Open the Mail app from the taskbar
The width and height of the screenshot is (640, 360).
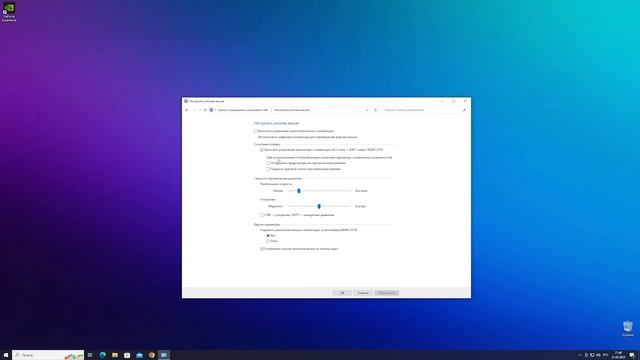pyautogui.click(x=139, y=355)
